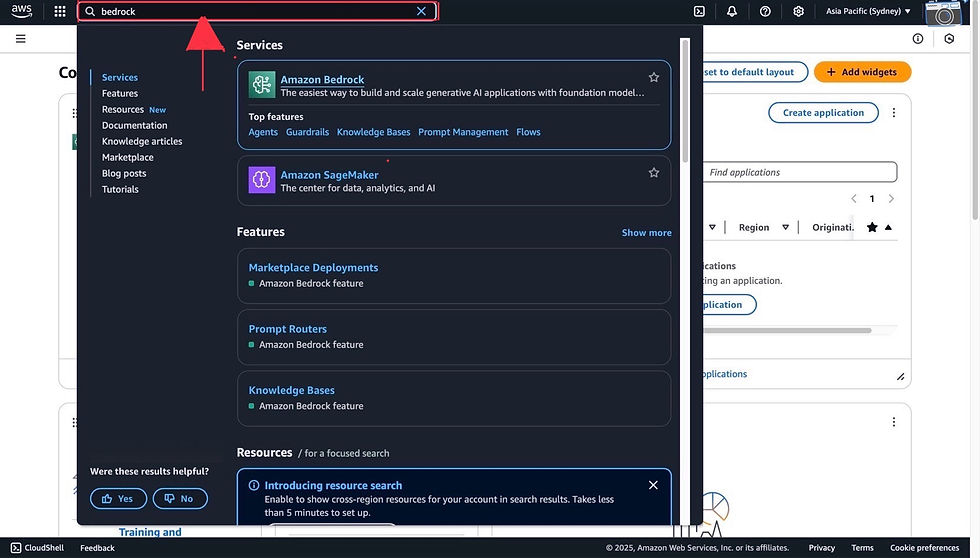980x558 pixels.
Task: Open the Training and link
Action: click(x=150, y=532)
